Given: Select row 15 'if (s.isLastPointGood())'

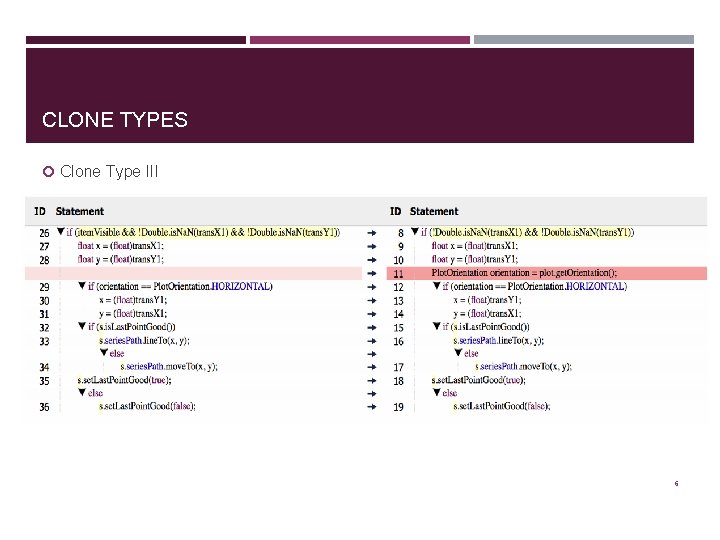Looking at the screenshot, I should point(486,327).
